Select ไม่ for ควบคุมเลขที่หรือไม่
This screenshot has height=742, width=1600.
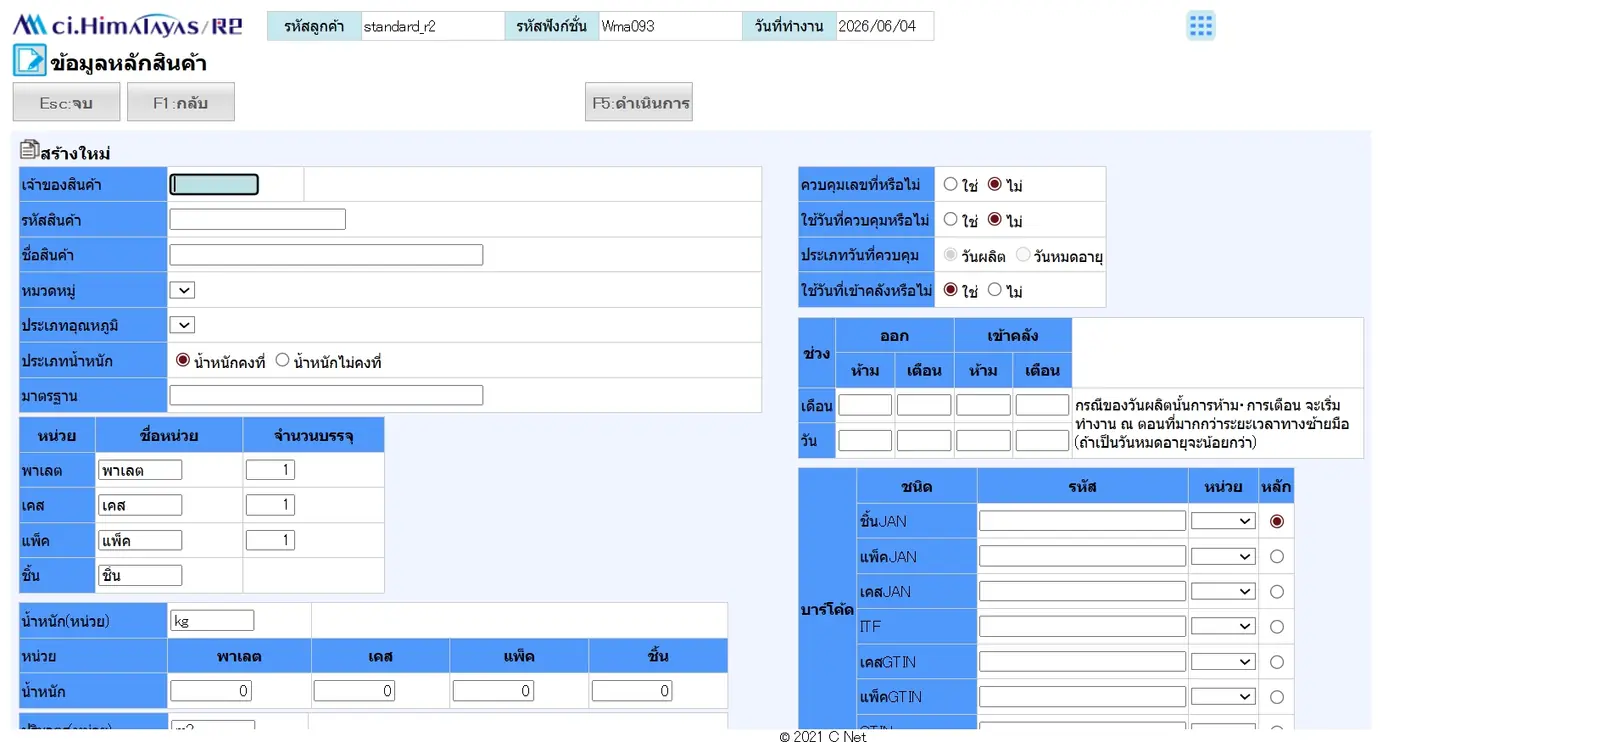(994, 184)
